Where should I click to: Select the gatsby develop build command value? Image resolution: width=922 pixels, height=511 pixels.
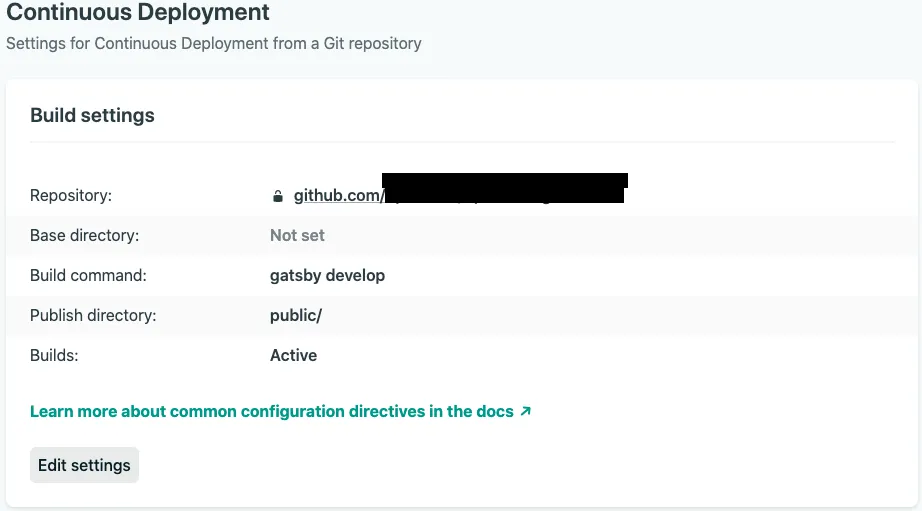[327, 275]
